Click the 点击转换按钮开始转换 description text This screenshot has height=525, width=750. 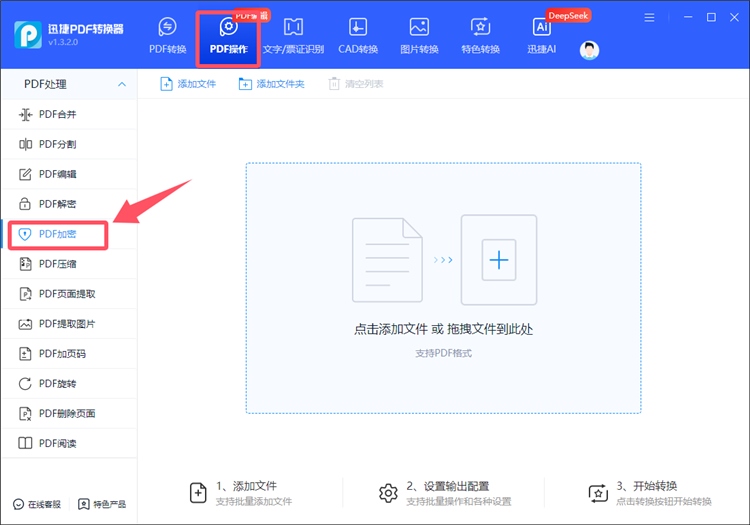click(x=664, y=502)
